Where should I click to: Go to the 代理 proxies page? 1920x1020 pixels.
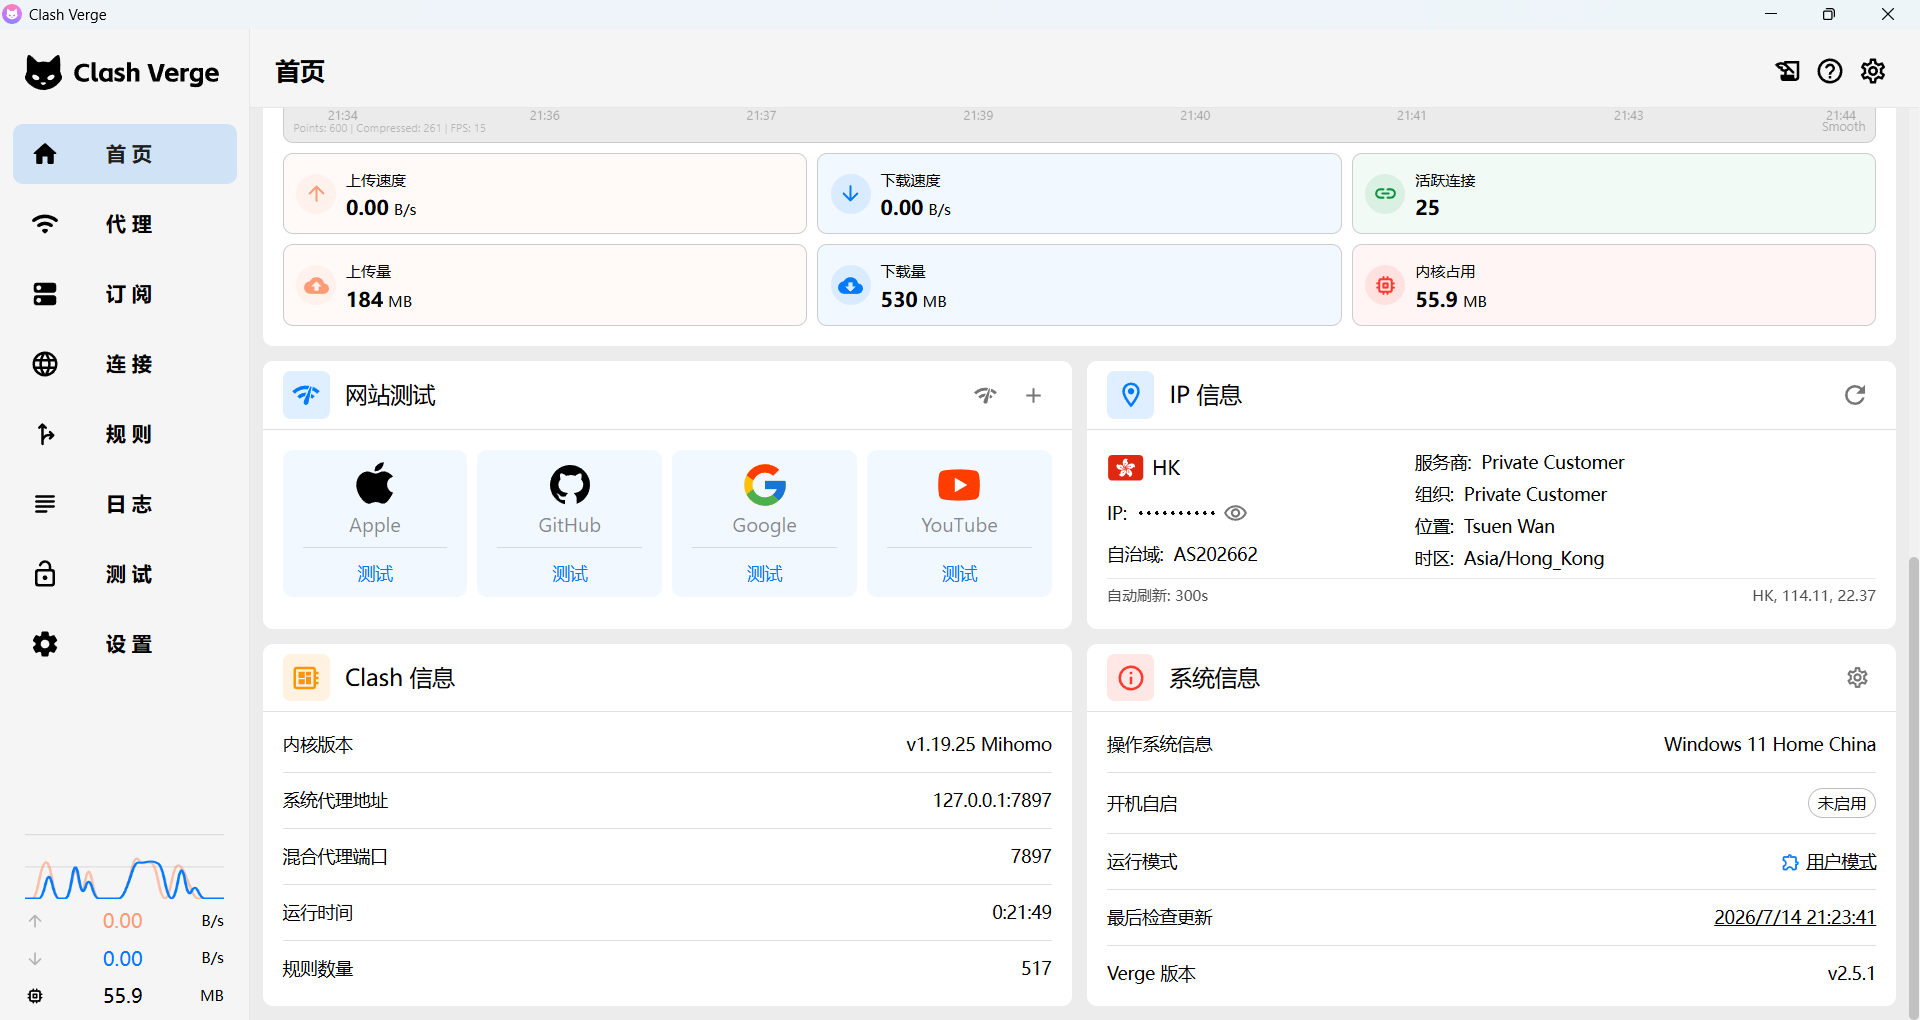(x=125, y=224)
